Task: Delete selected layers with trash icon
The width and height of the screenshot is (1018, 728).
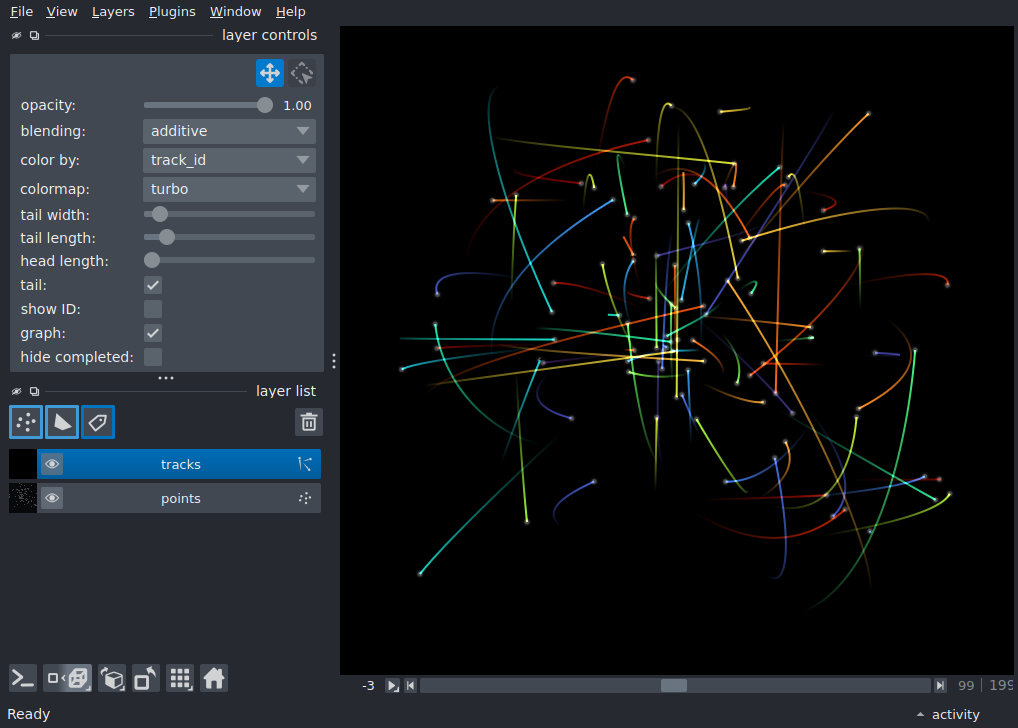Action: 308,422
